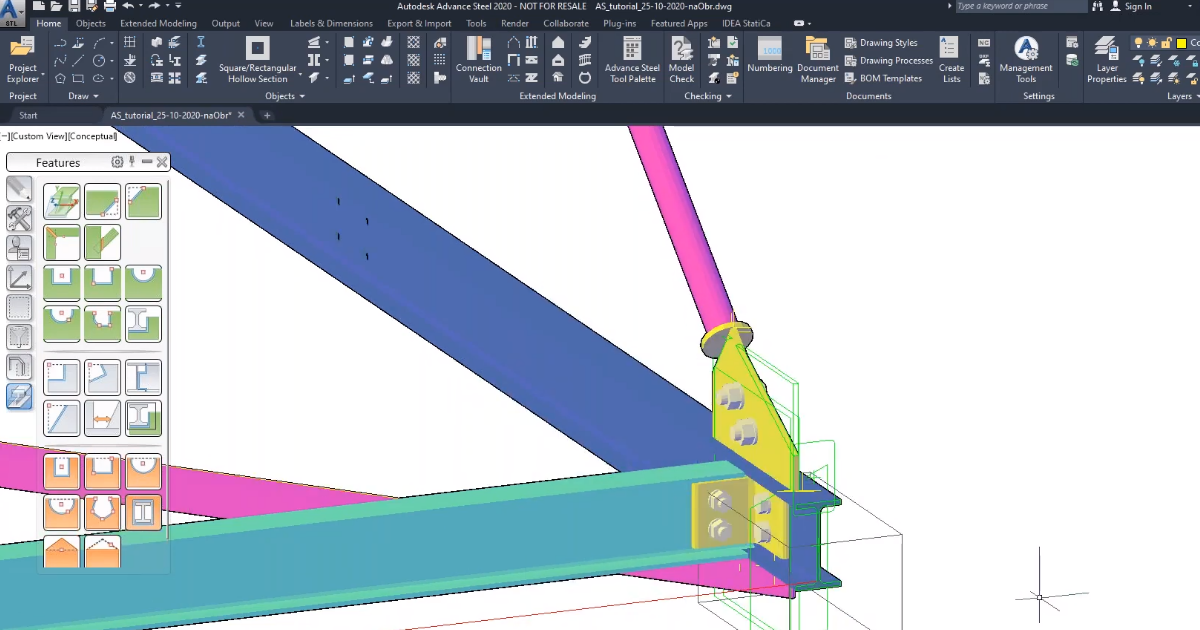Open Features palette settings gear
This screenshot has width=1200, height=630.
point(117,162)
